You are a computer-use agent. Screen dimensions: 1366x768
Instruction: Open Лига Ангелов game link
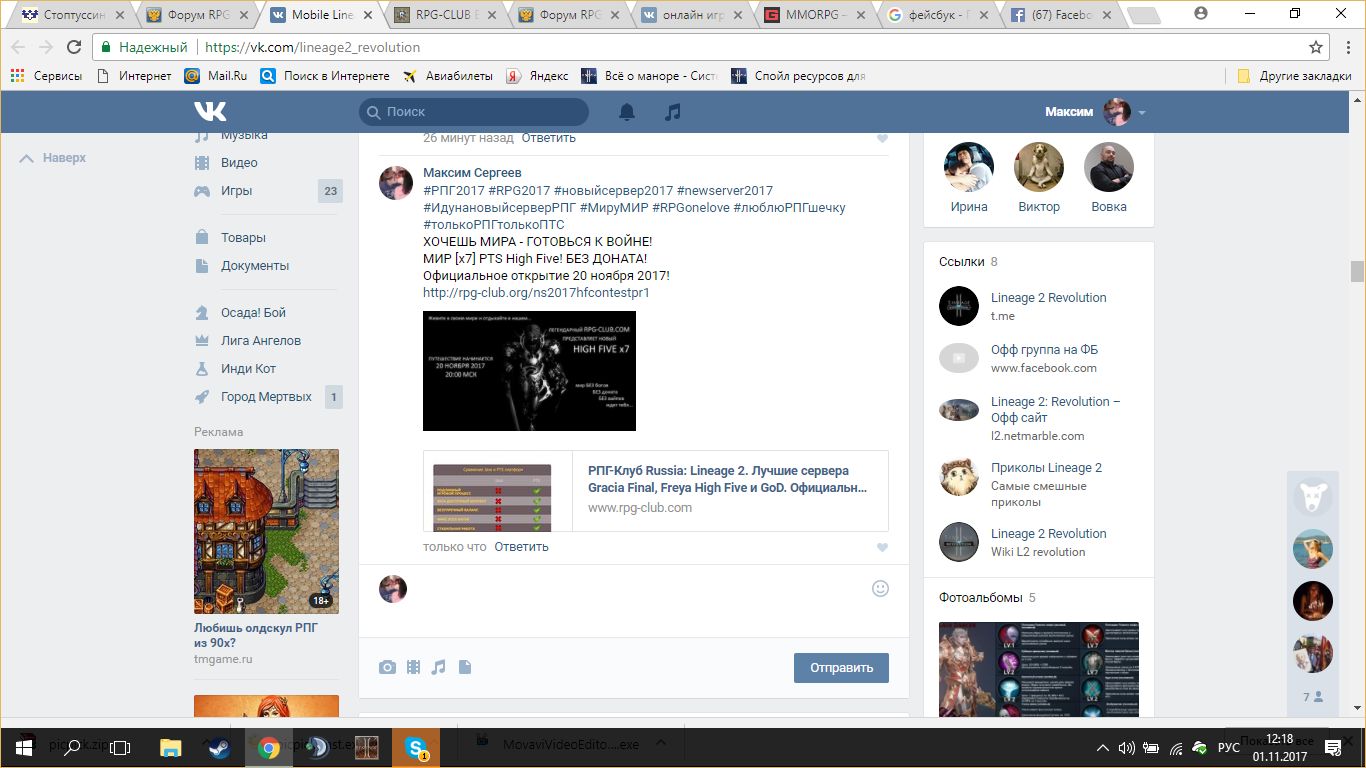pyautogui.click(x=261, y=341)
